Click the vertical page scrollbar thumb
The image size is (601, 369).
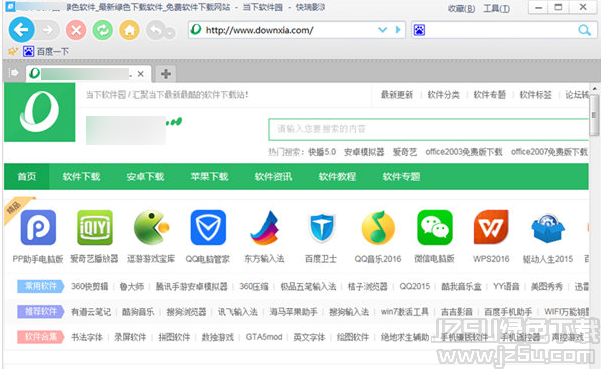594,115
